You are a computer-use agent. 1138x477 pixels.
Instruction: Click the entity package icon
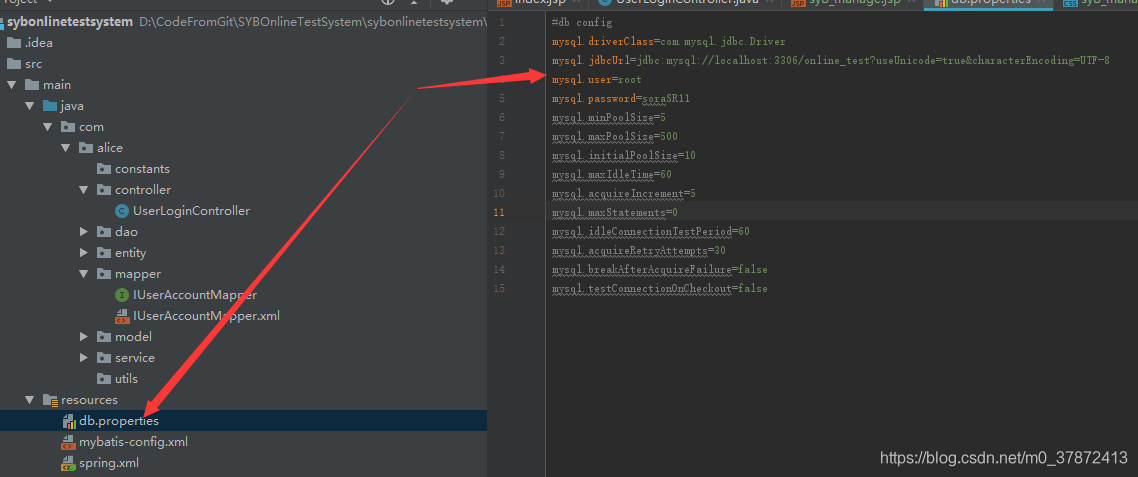(x=104, y=253)
